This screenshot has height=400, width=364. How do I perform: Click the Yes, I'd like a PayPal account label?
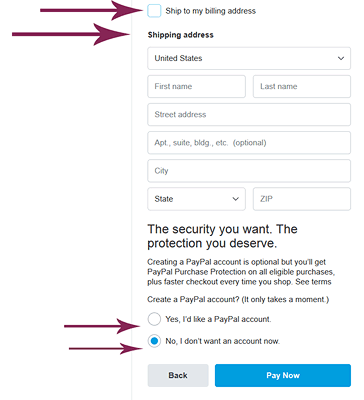218,319
